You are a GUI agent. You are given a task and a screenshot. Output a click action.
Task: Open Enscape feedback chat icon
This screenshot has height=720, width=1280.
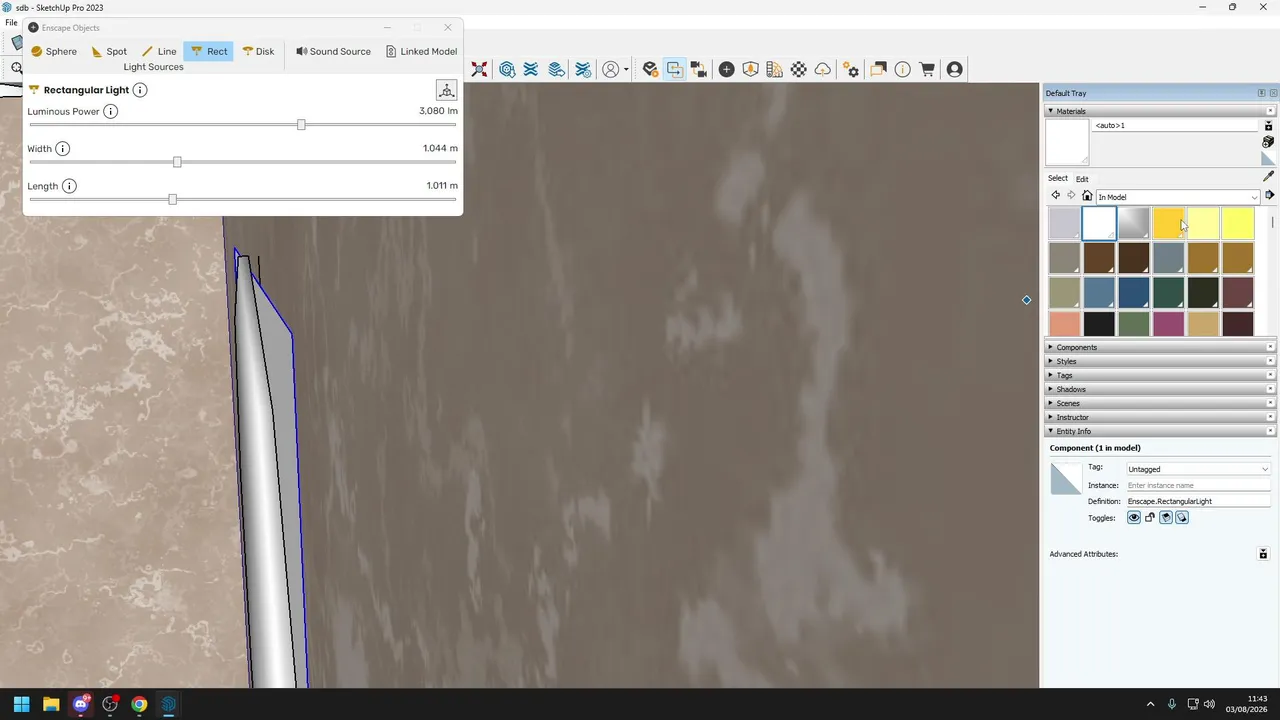pyautogui.click(x=878, y=70)
